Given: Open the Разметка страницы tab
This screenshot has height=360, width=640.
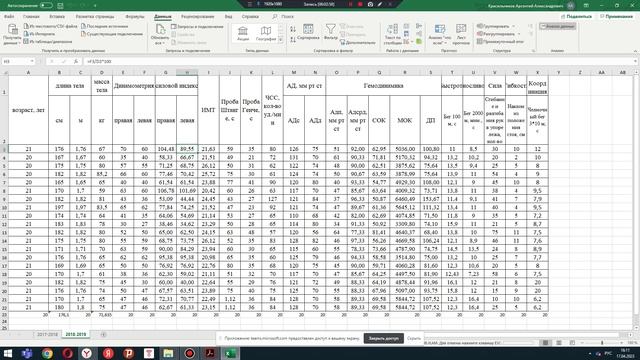Looking at the screenshot, I should click(95, 16).
